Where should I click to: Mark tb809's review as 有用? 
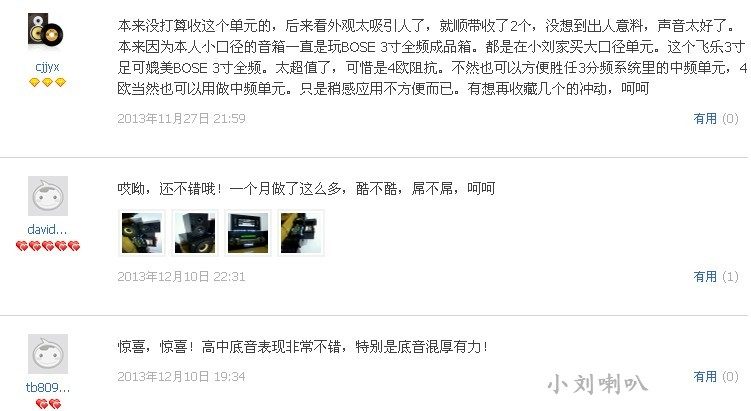[x=716, y=377]
